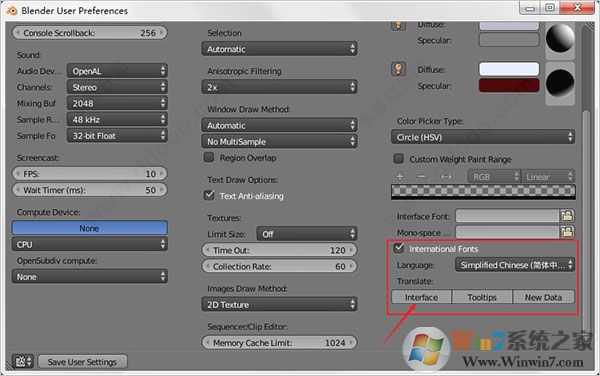
Task: Open the CPU compute device dropdown
Action: (x=90, y=244)
